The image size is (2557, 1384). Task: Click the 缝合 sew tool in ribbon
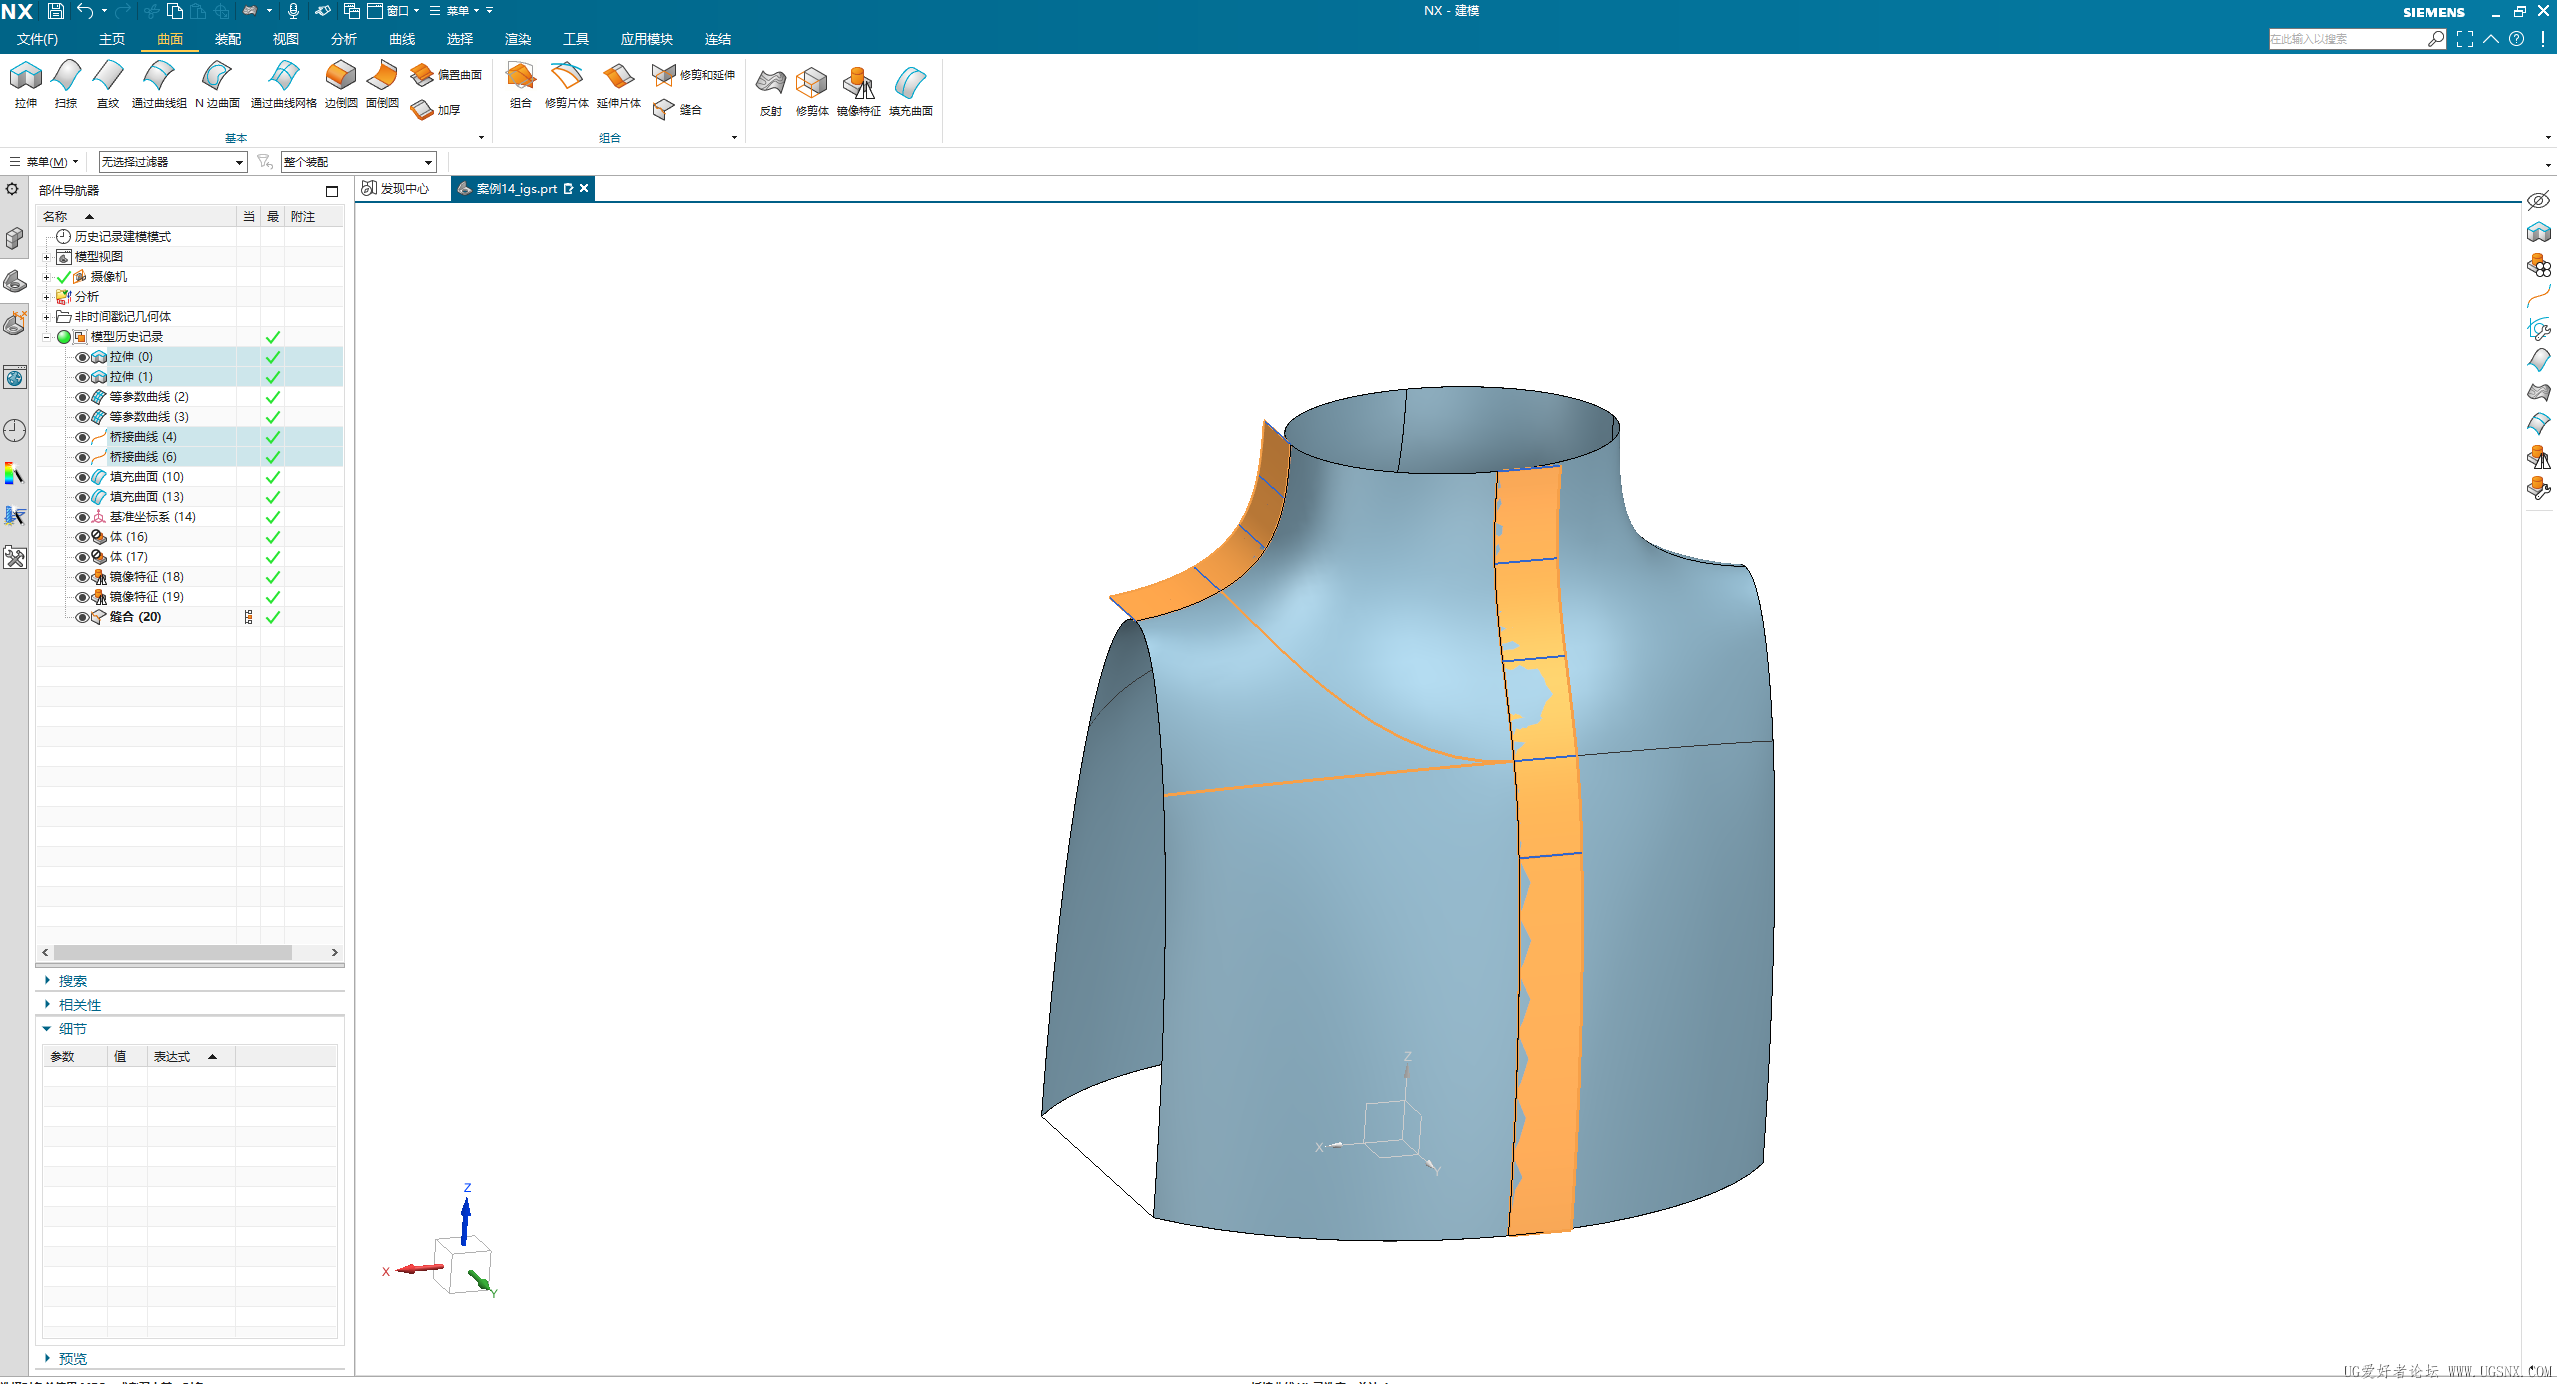(x=677, y=110)
